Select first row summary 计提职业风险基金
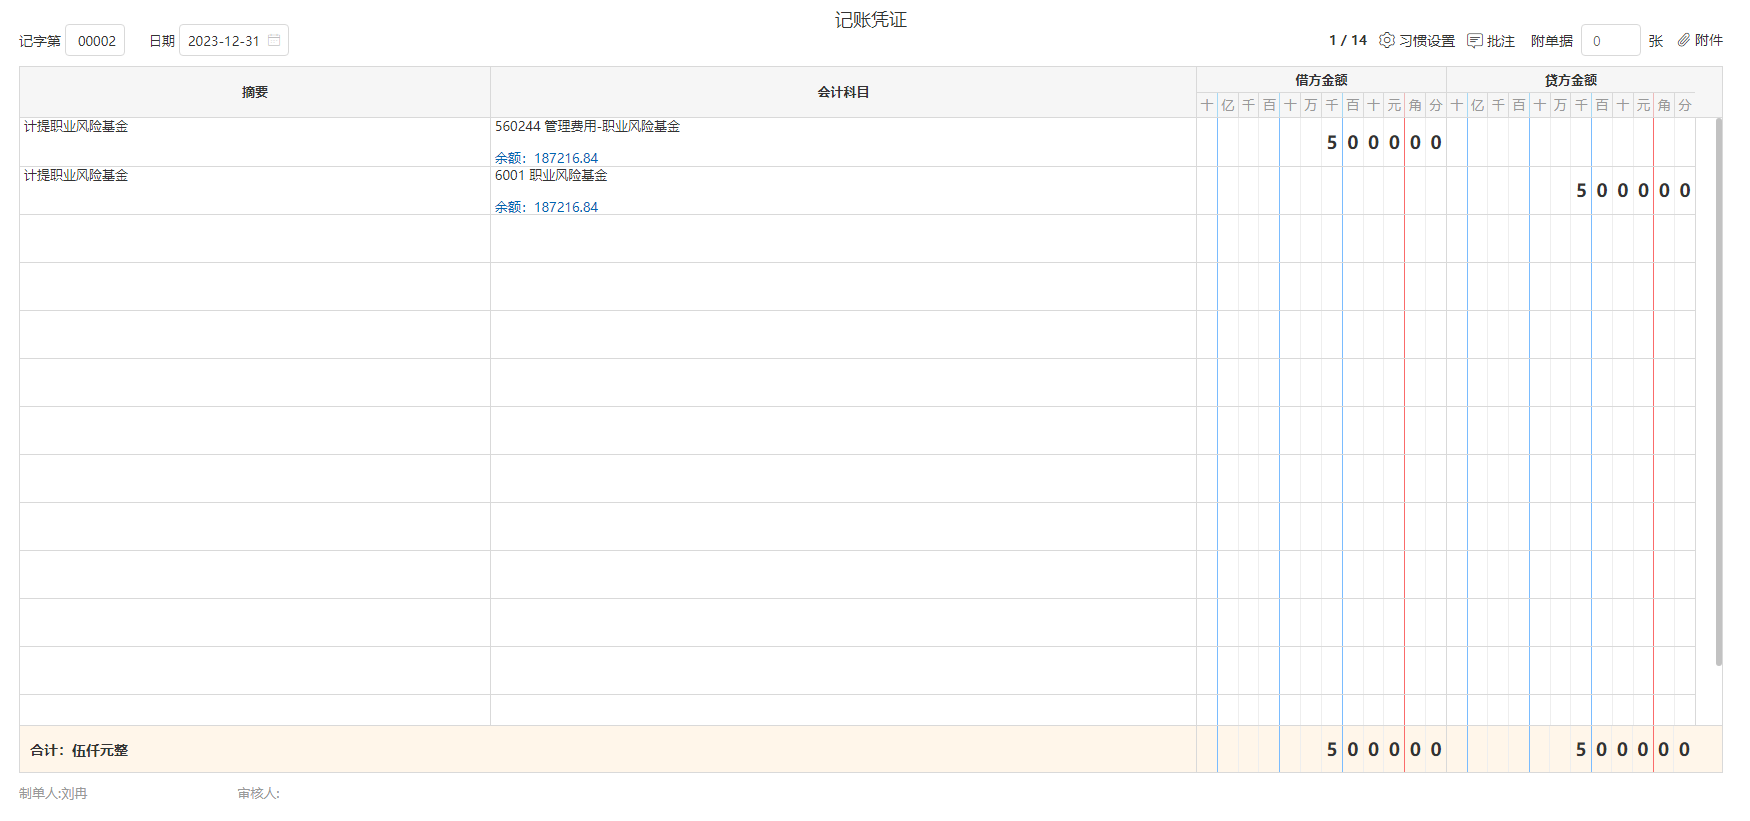 click(76, 127)
